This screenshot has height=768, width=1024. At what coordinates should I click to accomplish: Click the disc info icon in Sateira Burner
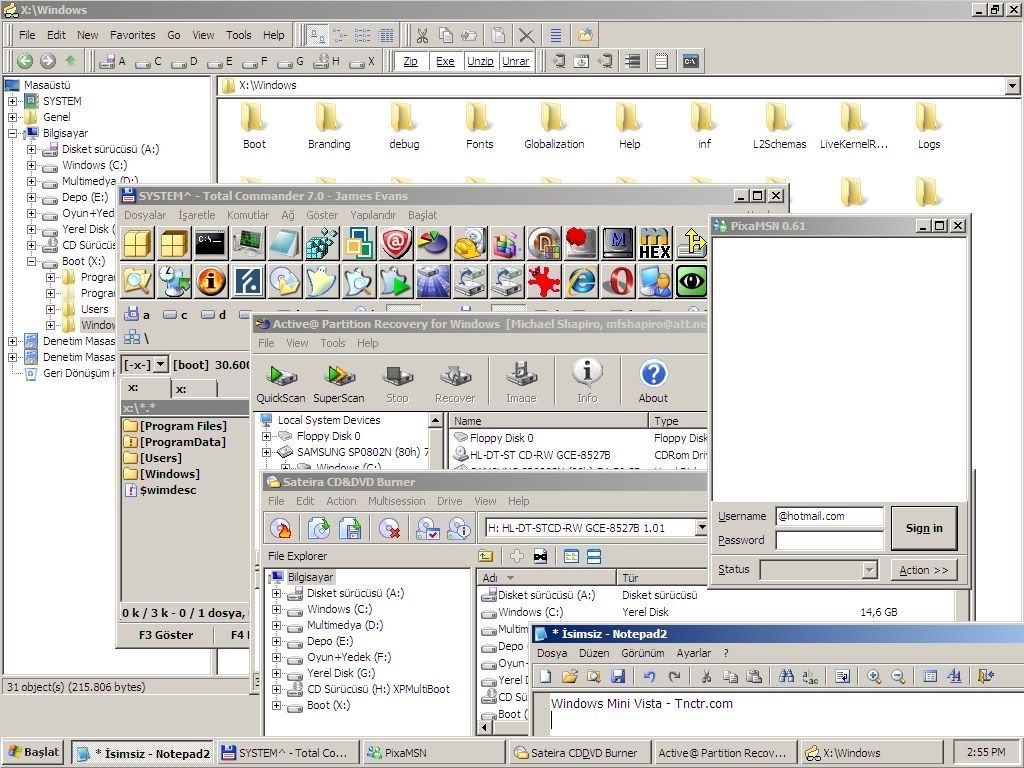(x=459, y=528)
